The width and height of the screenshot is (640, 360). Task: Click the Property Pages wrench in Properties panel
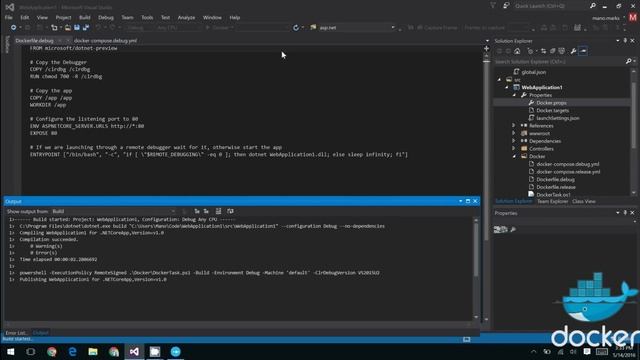[513, 230]
